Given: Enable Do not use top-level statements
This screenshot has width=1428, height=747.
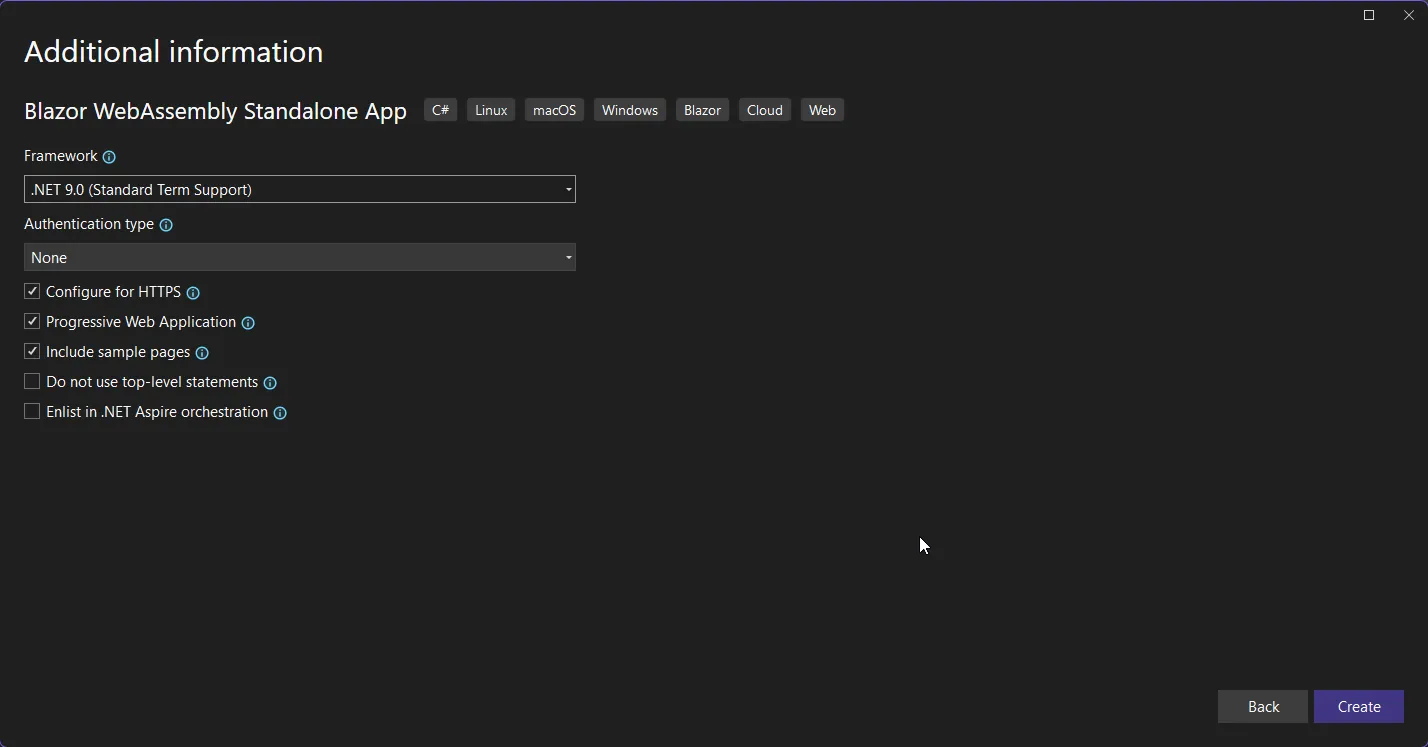Looking at the screenshot, I should tap(32, 382).
